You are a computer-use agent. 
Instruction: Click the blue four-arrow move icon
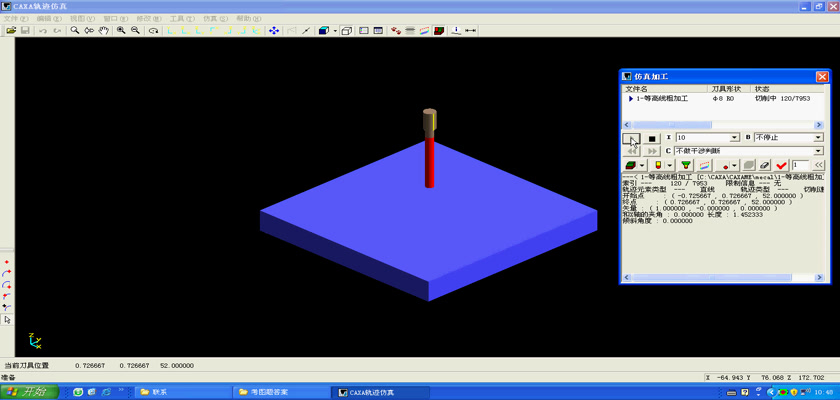click(274, 31)
